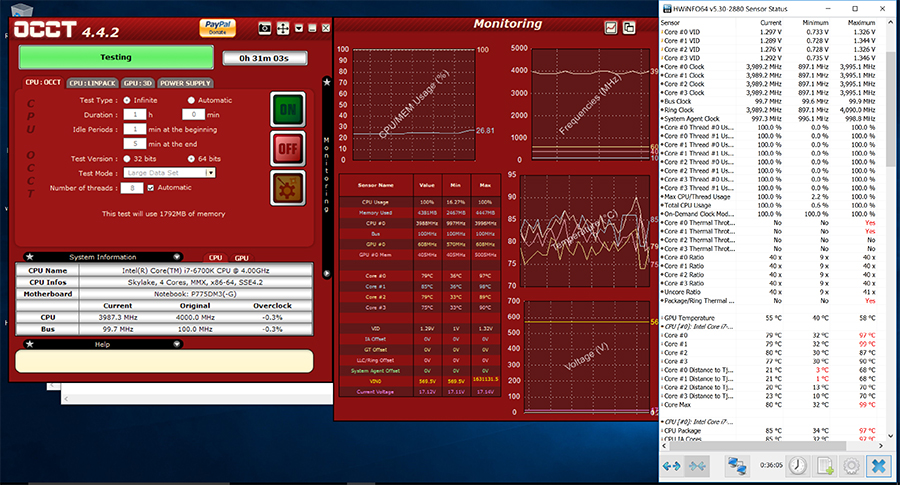900x485 pixels.
Task: Toggle Automatic number of threads checkbox
Action: tap(150, 188)
